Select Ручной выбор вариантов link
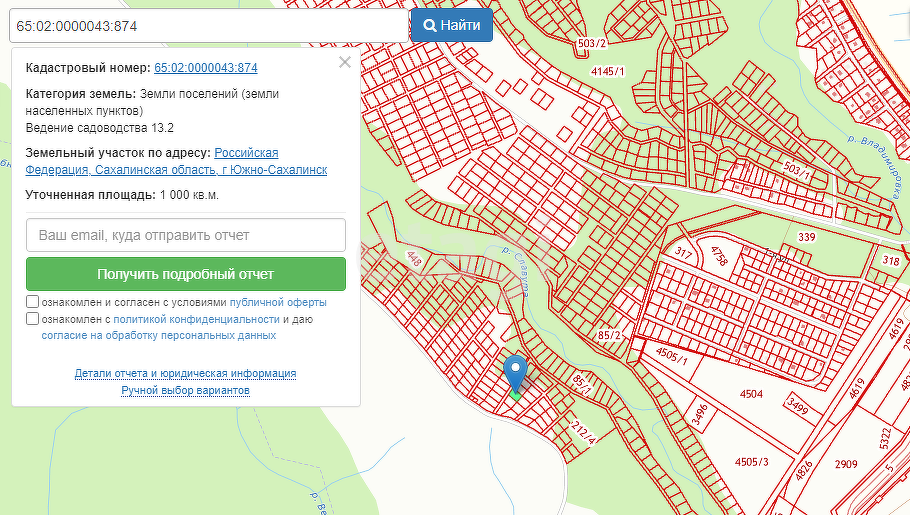 click(185, 390)
